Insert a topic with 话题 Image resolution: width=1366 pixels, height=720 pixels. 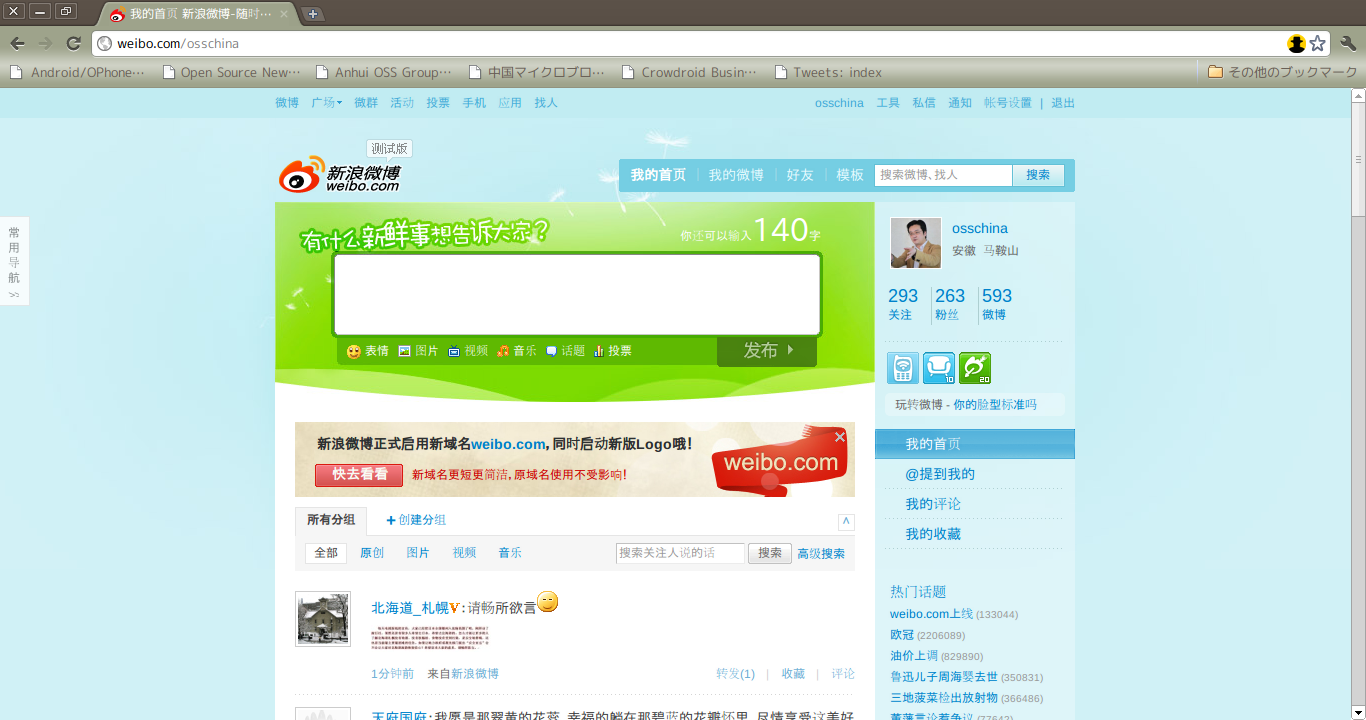[565, 351]
